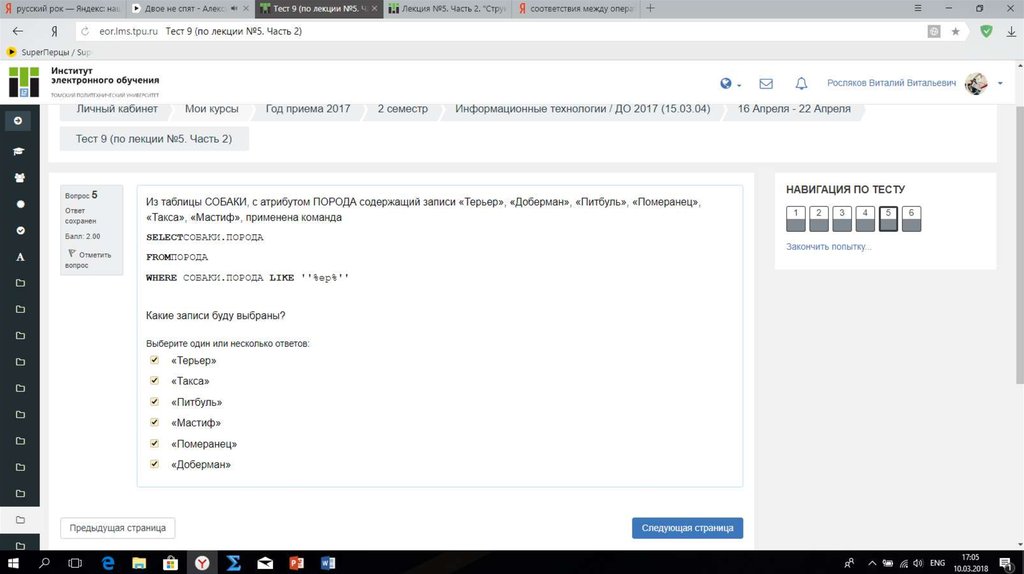Open SuperПерцы bookmark in bookmarks bar

coord(49,52)
